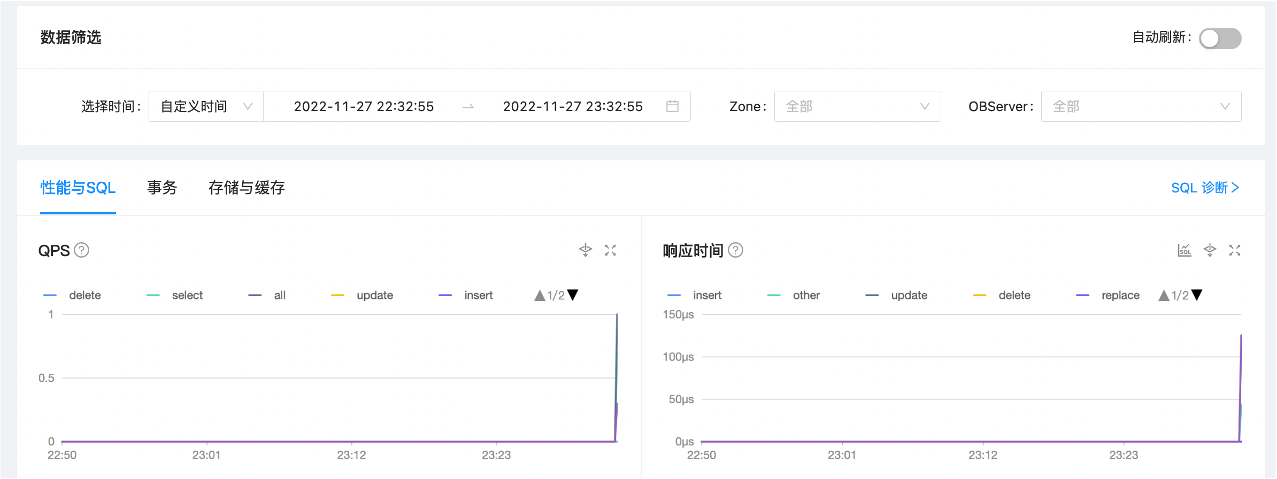Toggle select color swatch in QPS legend
Image resolution: width=1277 pixels, height=479 pixels.
(153, 295)
